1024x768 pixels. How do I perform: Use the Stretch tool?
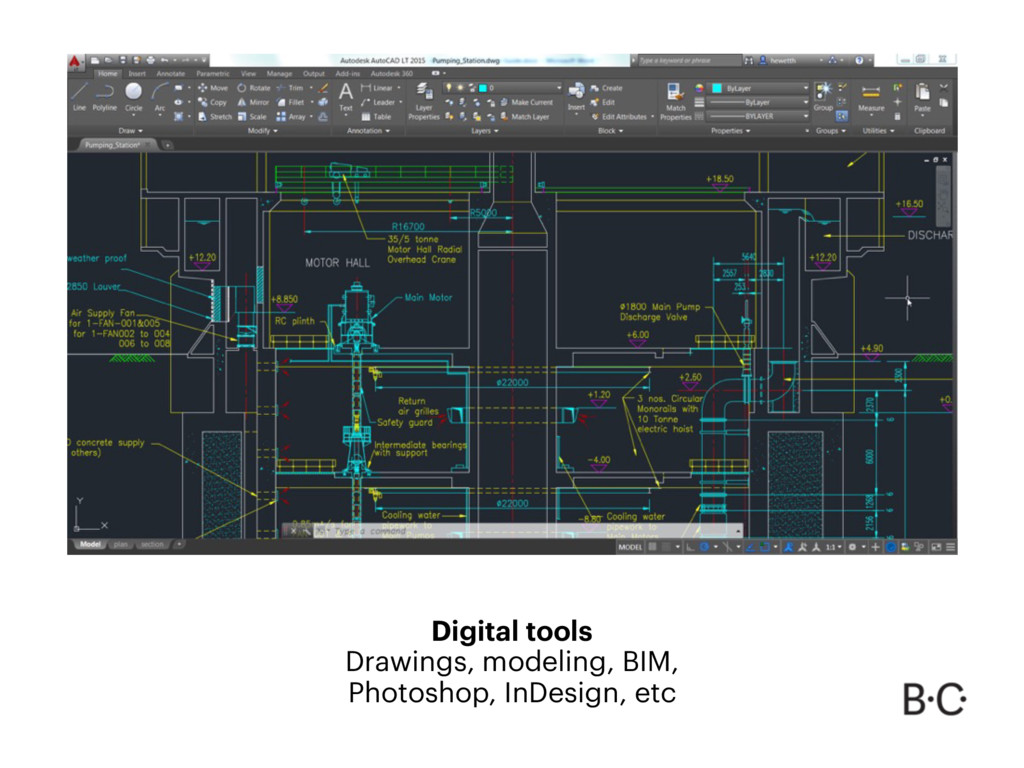pos(215,117)
